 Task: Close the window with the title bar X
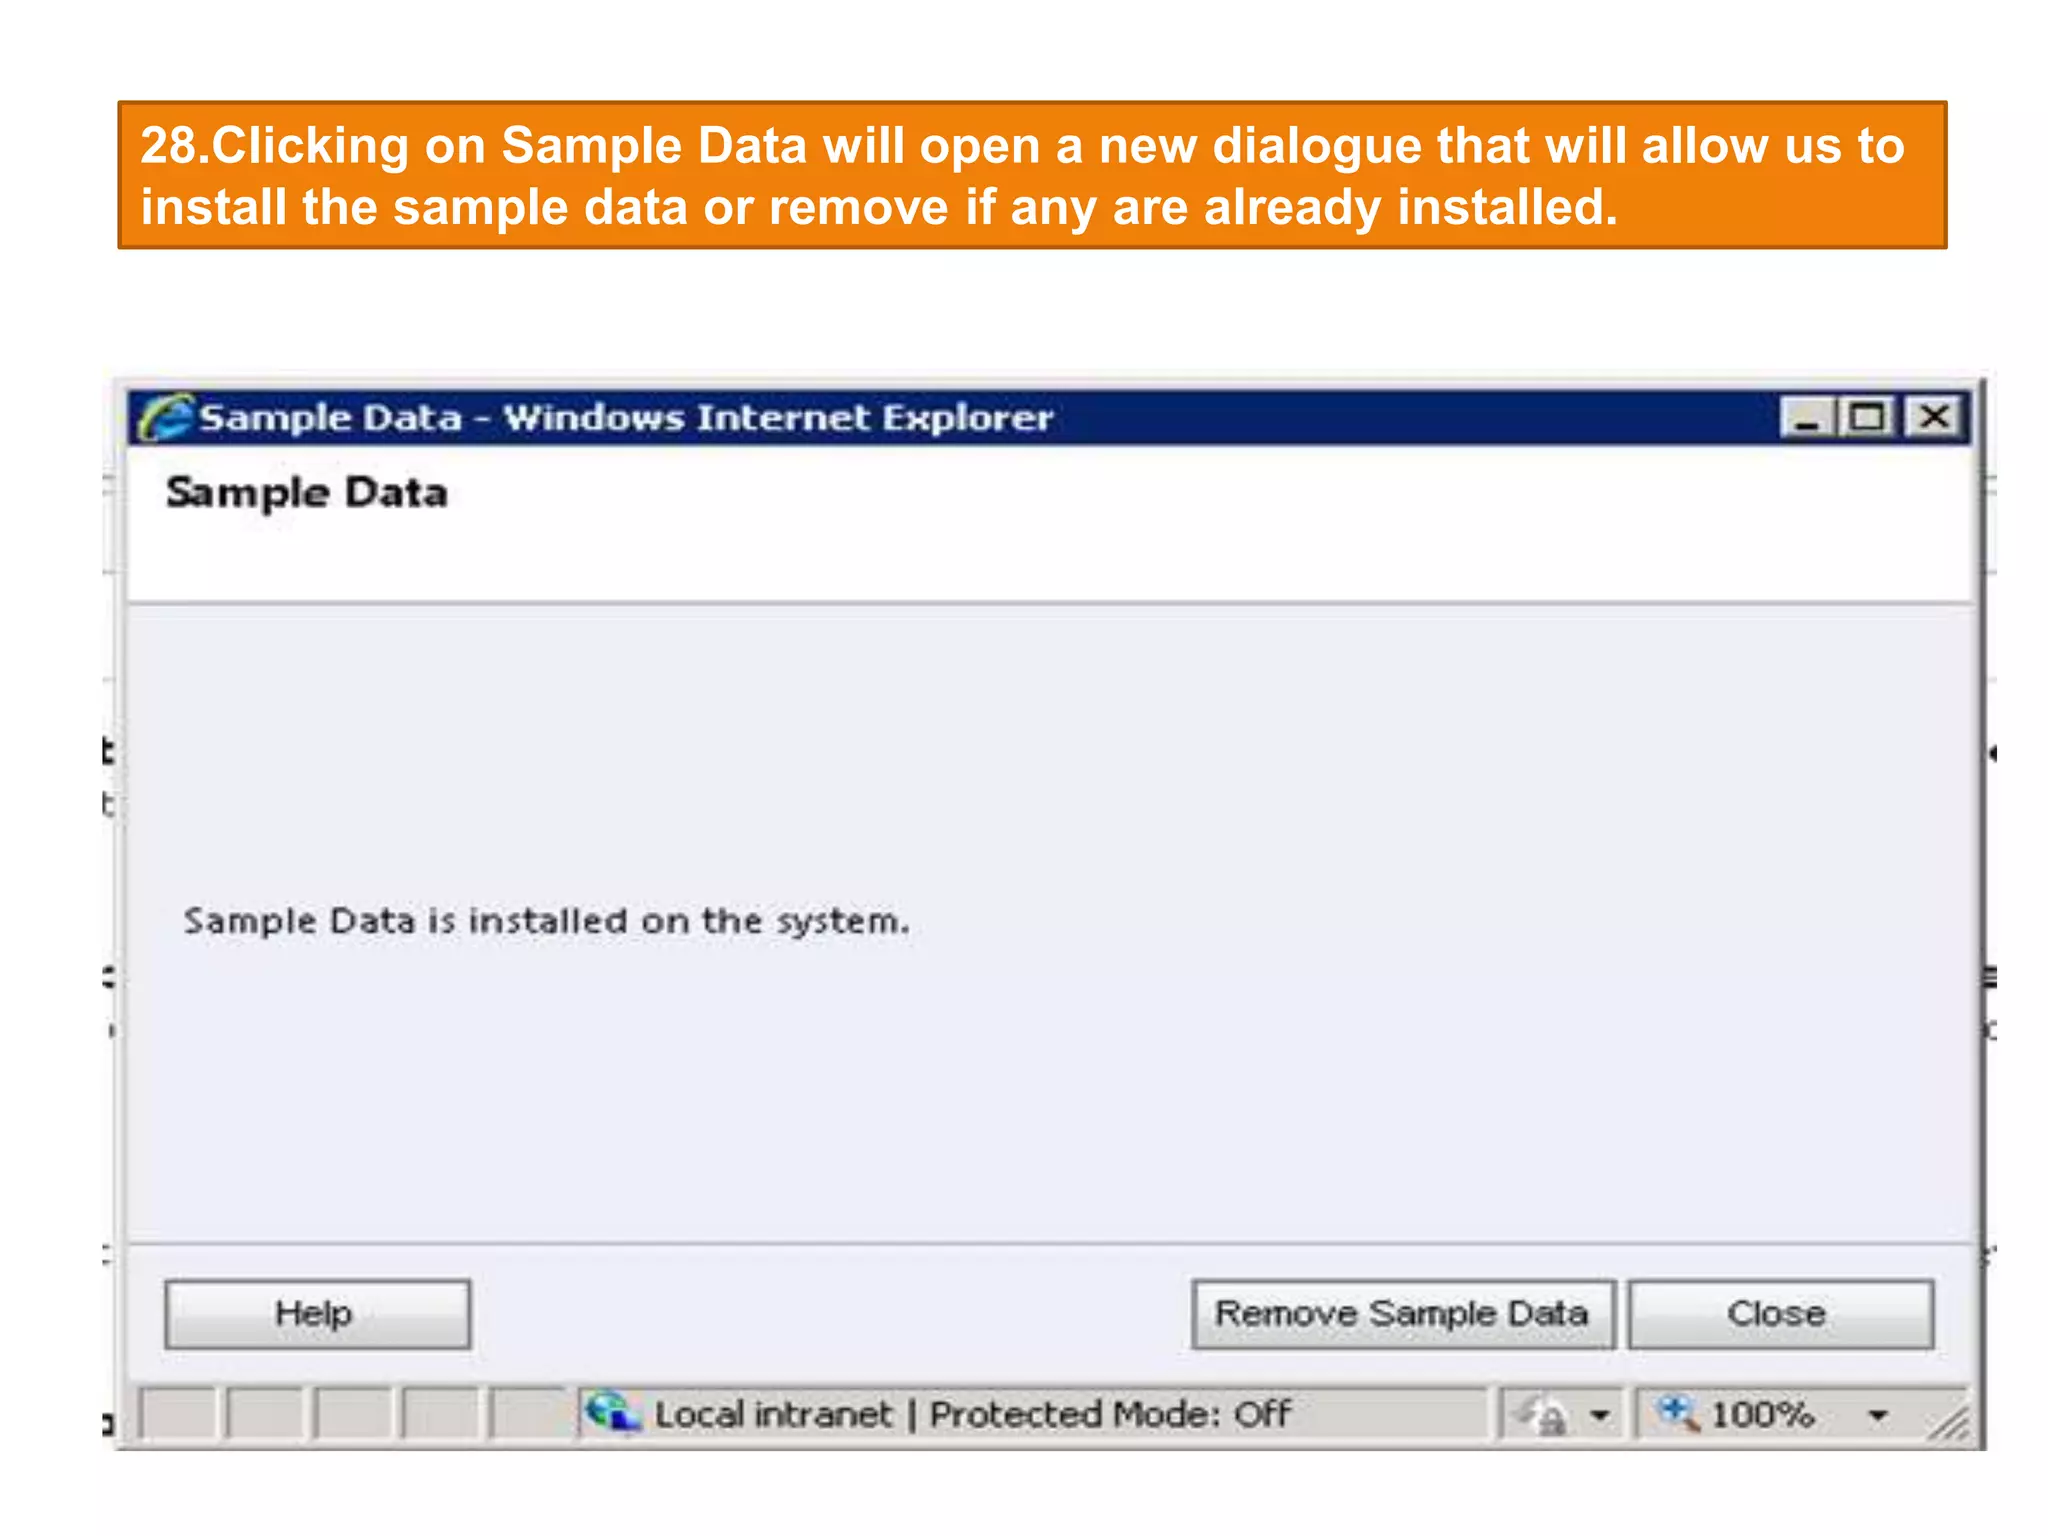pos(1934,417)
